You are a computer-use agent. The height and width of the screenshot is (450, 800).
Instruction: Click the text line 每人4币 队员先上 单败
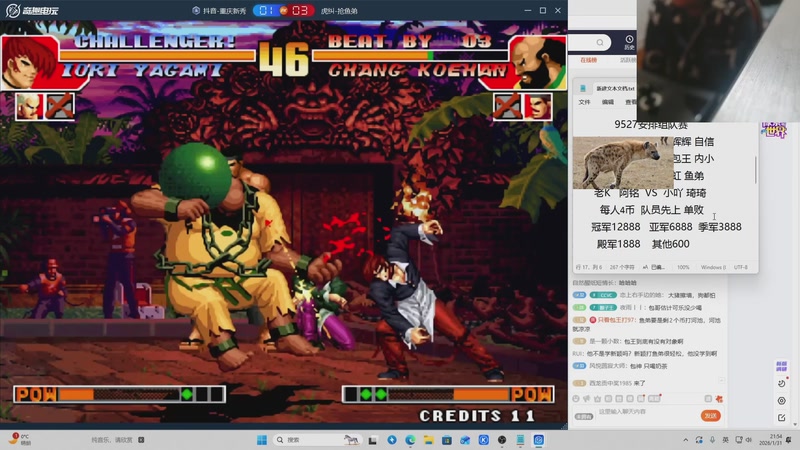[652, 210]
